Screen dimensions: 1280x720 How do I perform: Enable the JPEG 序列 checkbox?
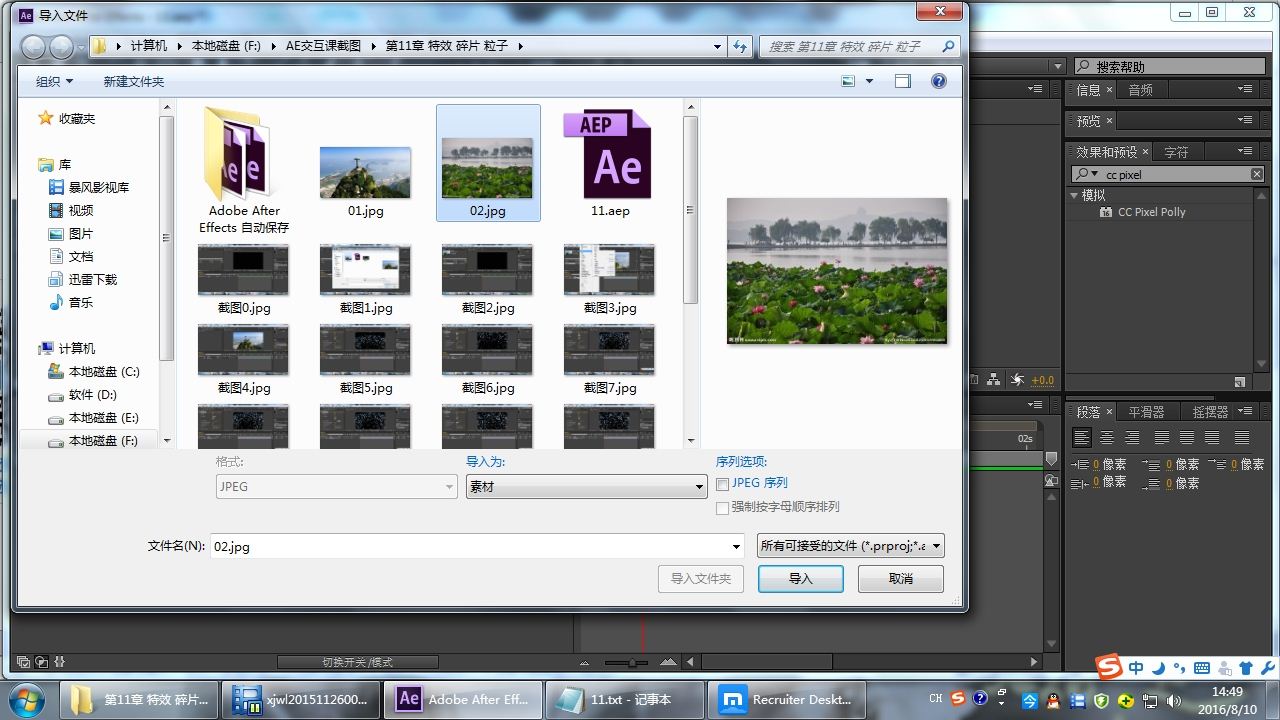coord(722,484)
